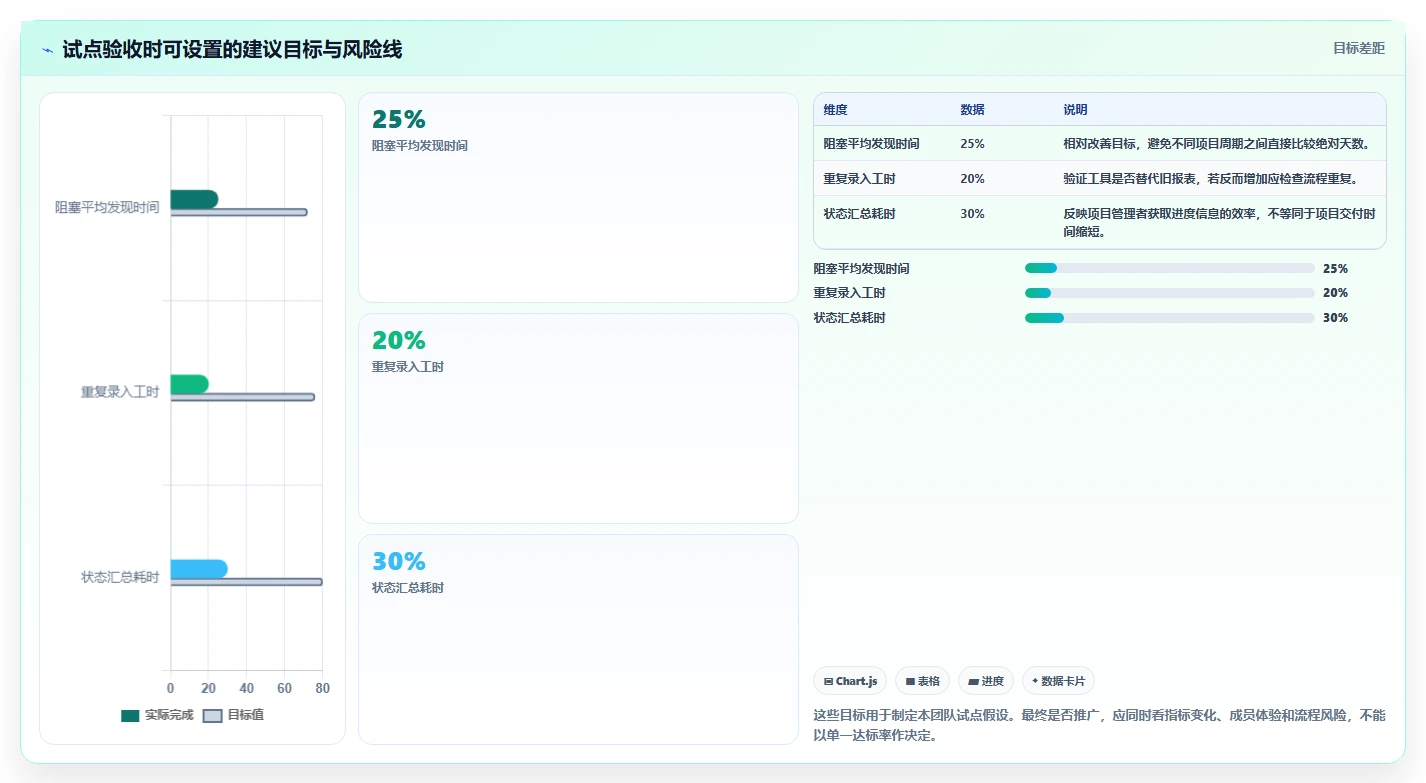1426x783 pixels.
Task: Select the 数据卡片 tag chip
Action: [1058, 681]
